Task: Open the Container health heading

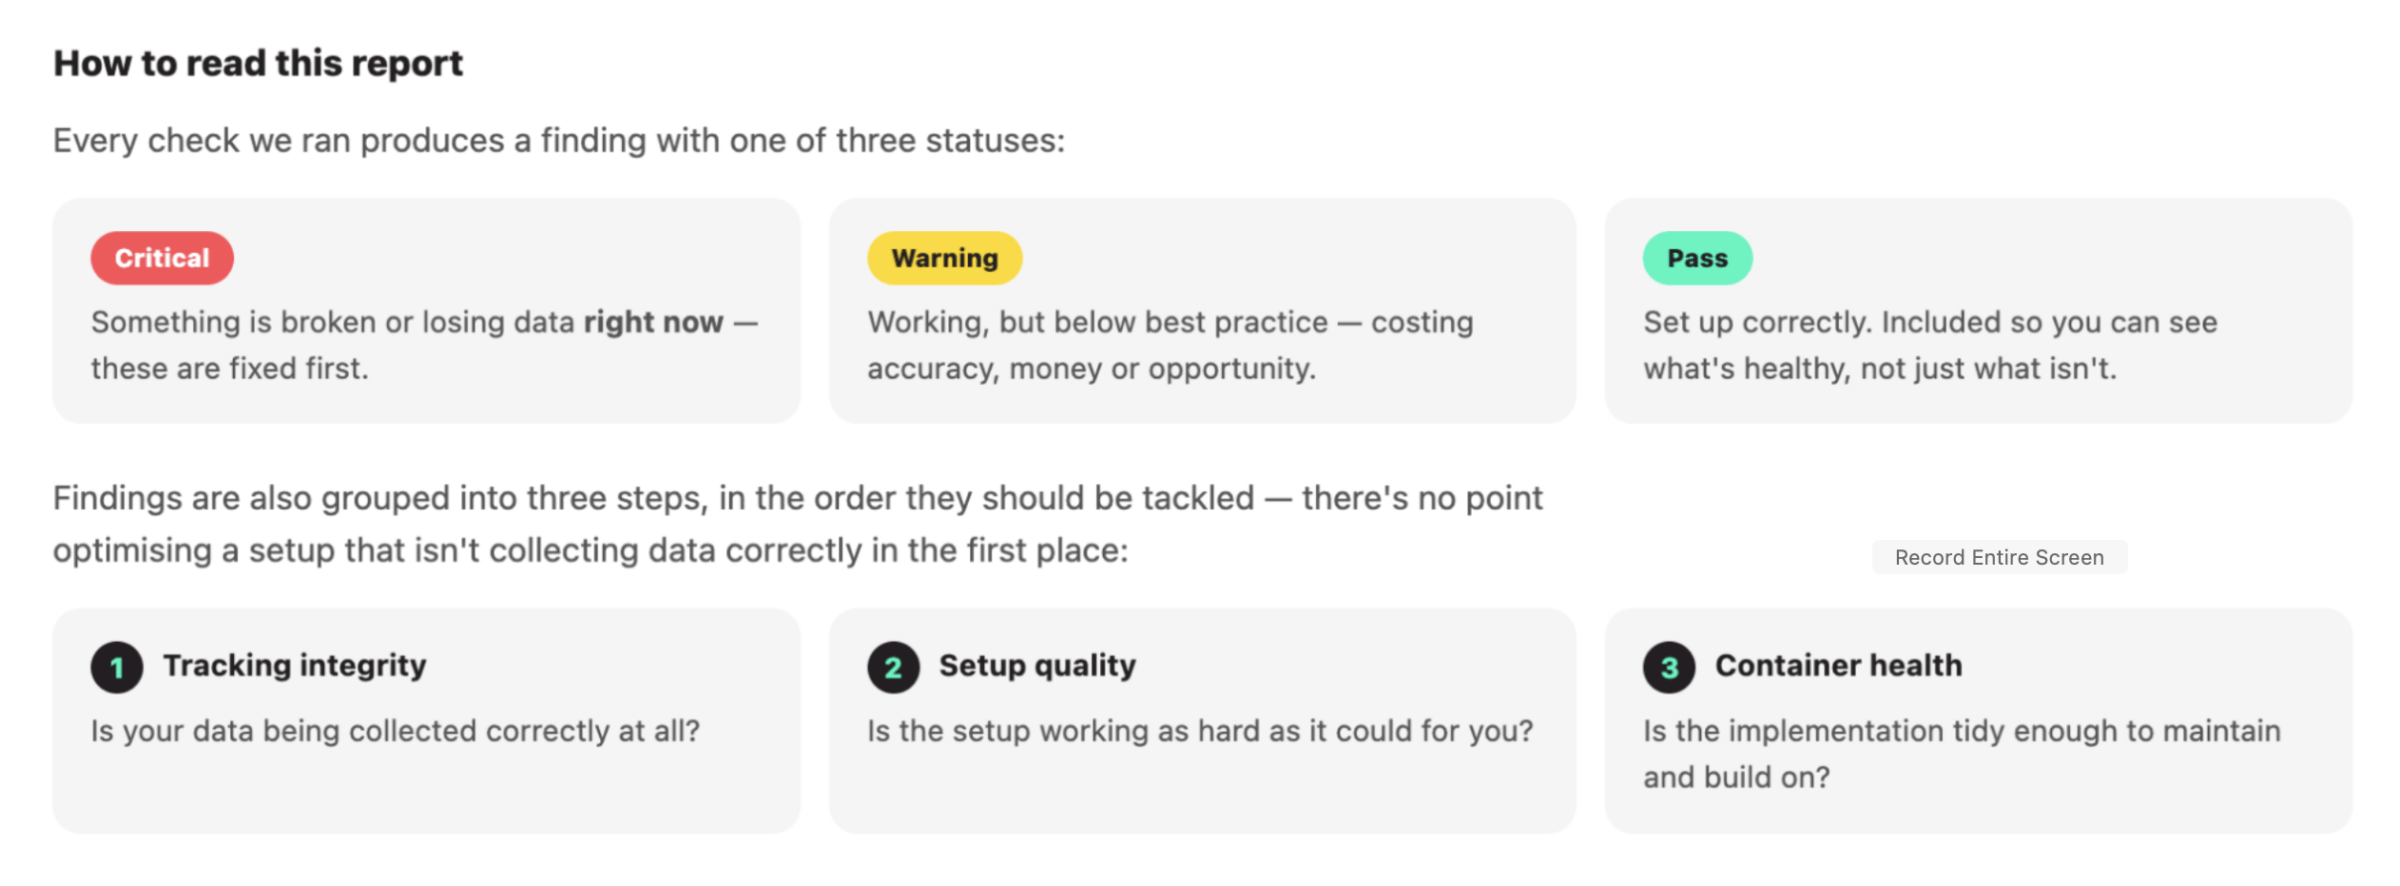Action: click(1838, 665)
